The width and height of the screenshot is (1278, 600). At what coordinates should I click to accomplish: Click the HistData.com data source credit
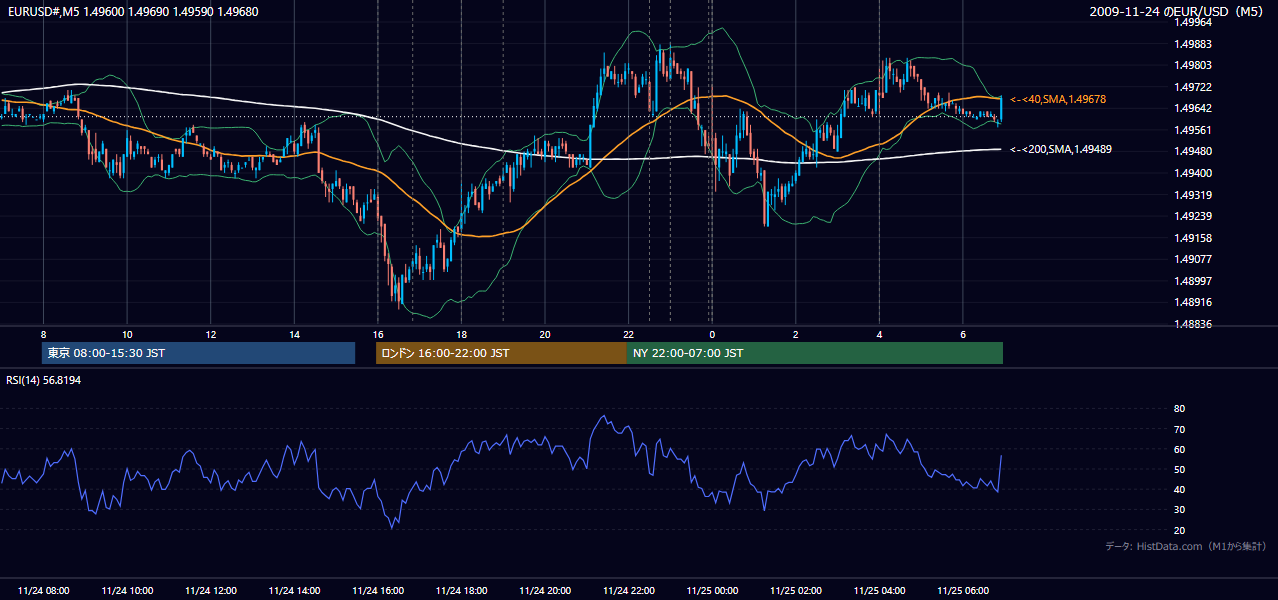[1186, 546]
